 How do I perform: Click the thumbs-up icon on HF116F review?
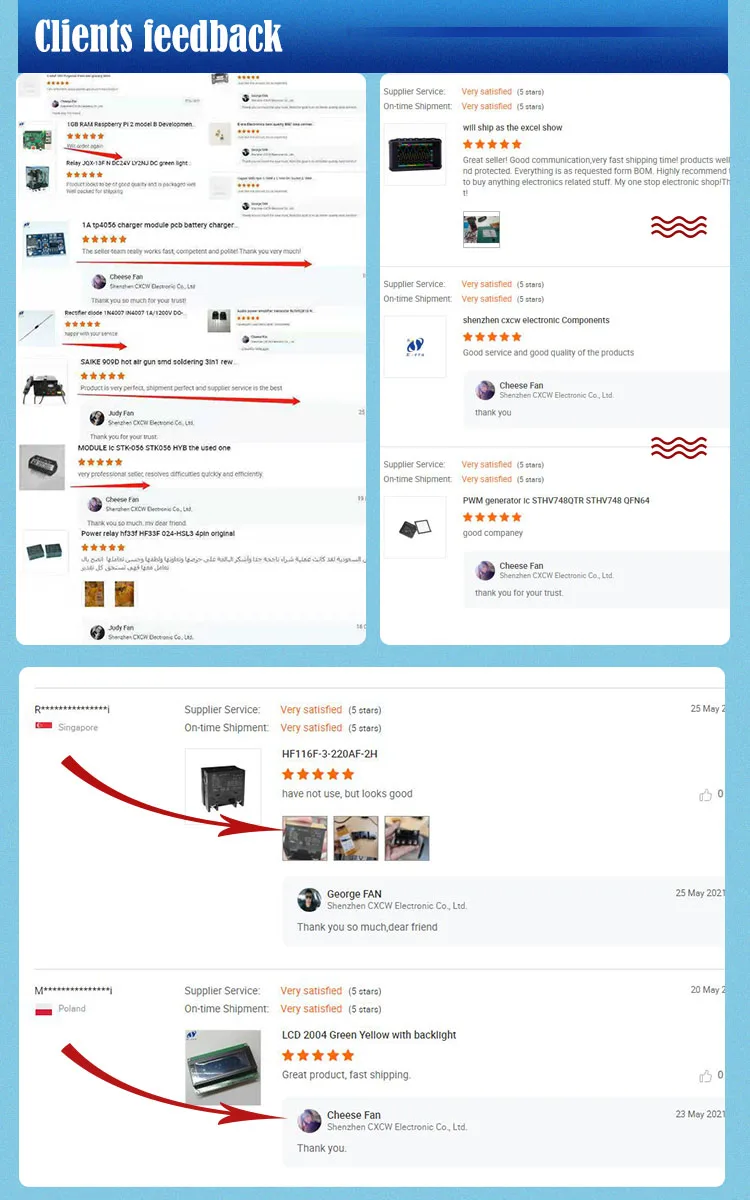pyautogui.click(x=705, y=795)
